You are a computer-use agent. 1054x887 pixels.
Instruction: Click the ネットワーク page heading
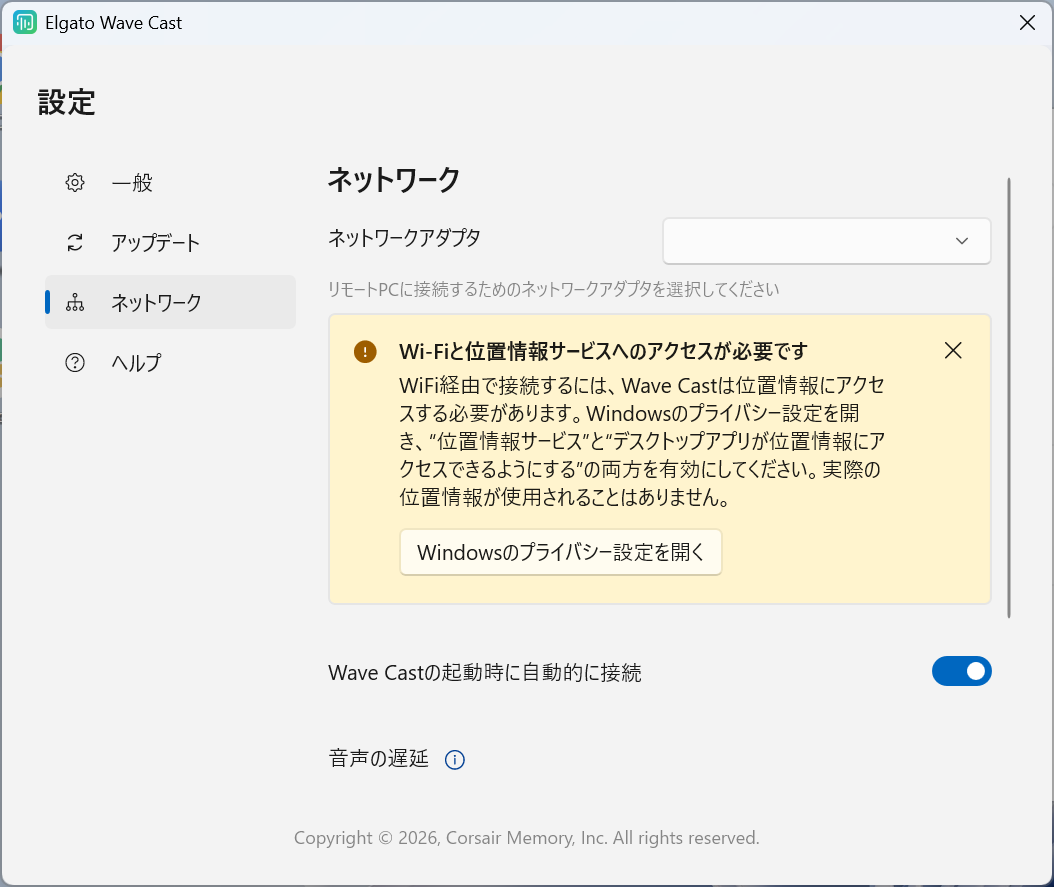[394, 180]
